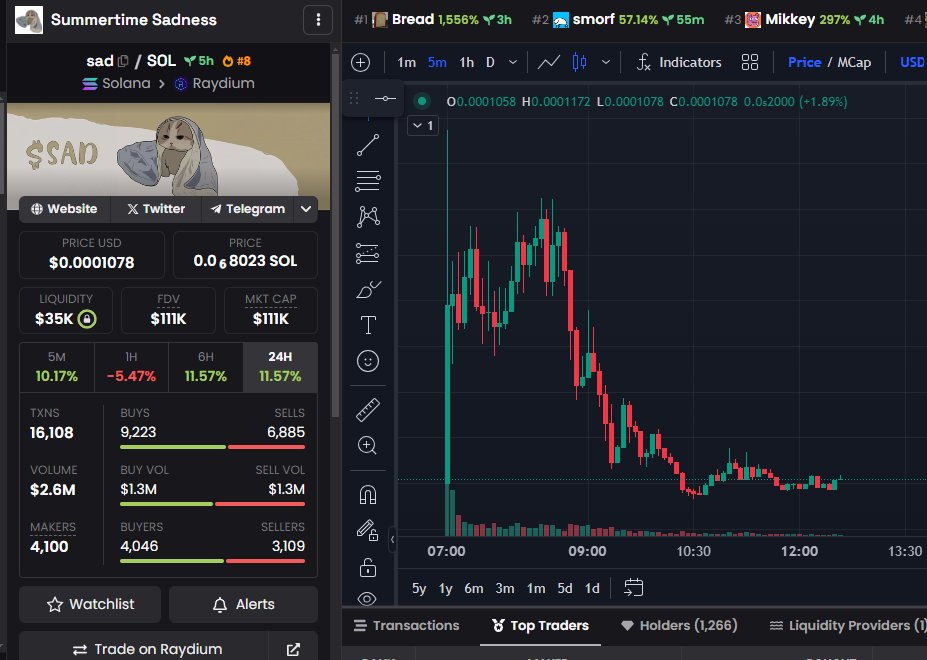Screen dimensions: 927x660
Task: Switch to the Transactions tab
Action: tap(407, 626)
